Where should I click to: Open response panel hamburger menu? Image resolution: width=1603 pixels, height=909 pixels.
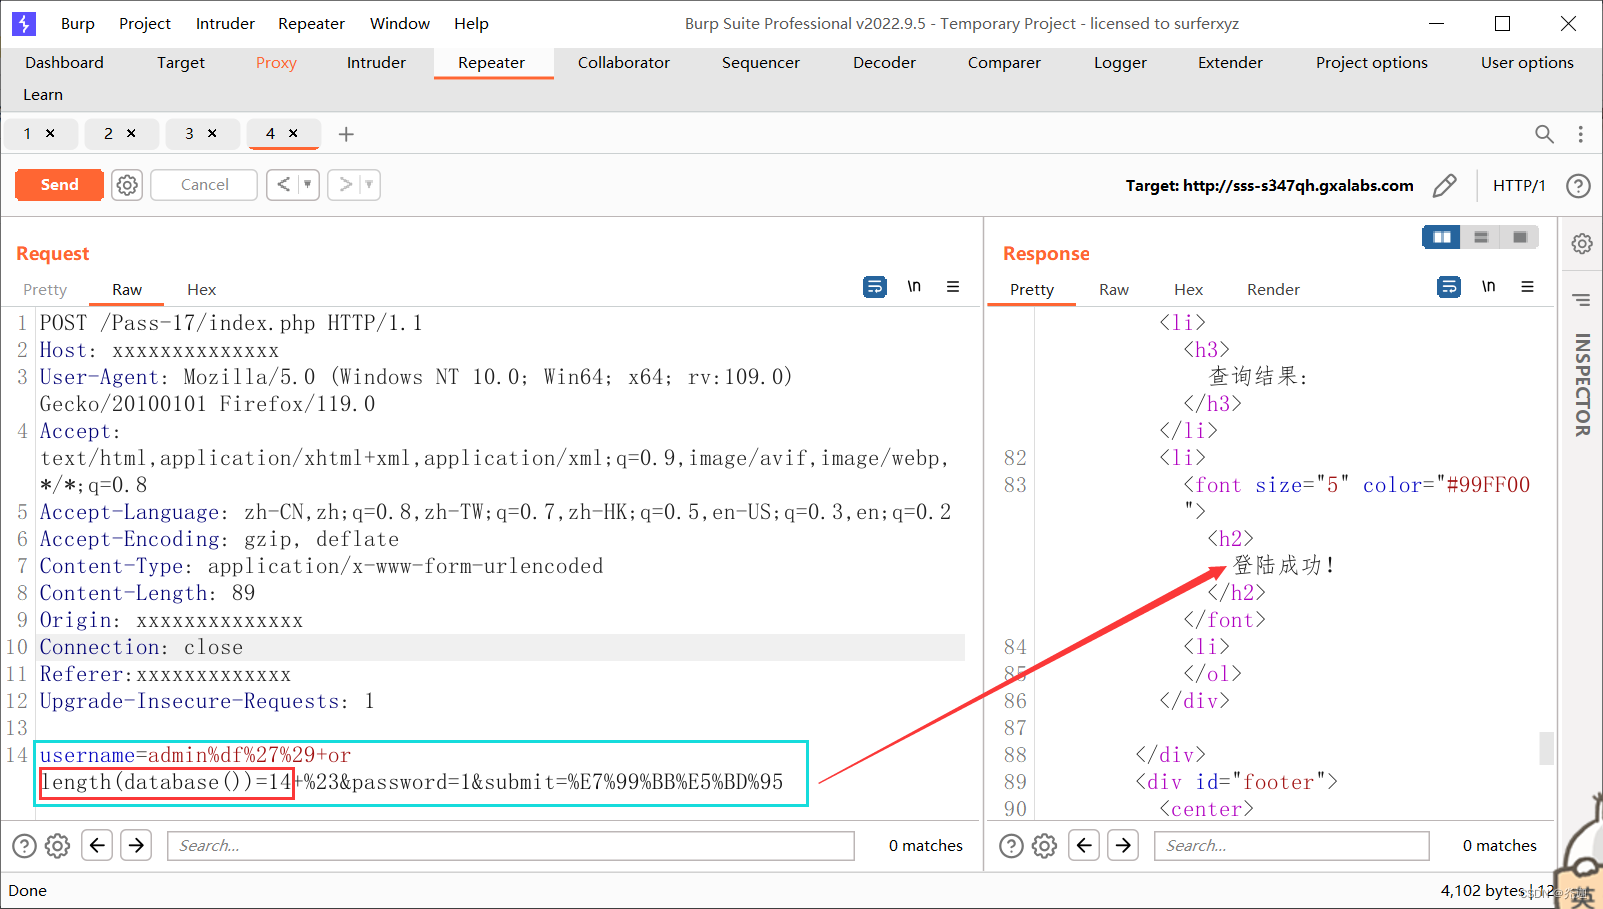tap(1527, 287)
